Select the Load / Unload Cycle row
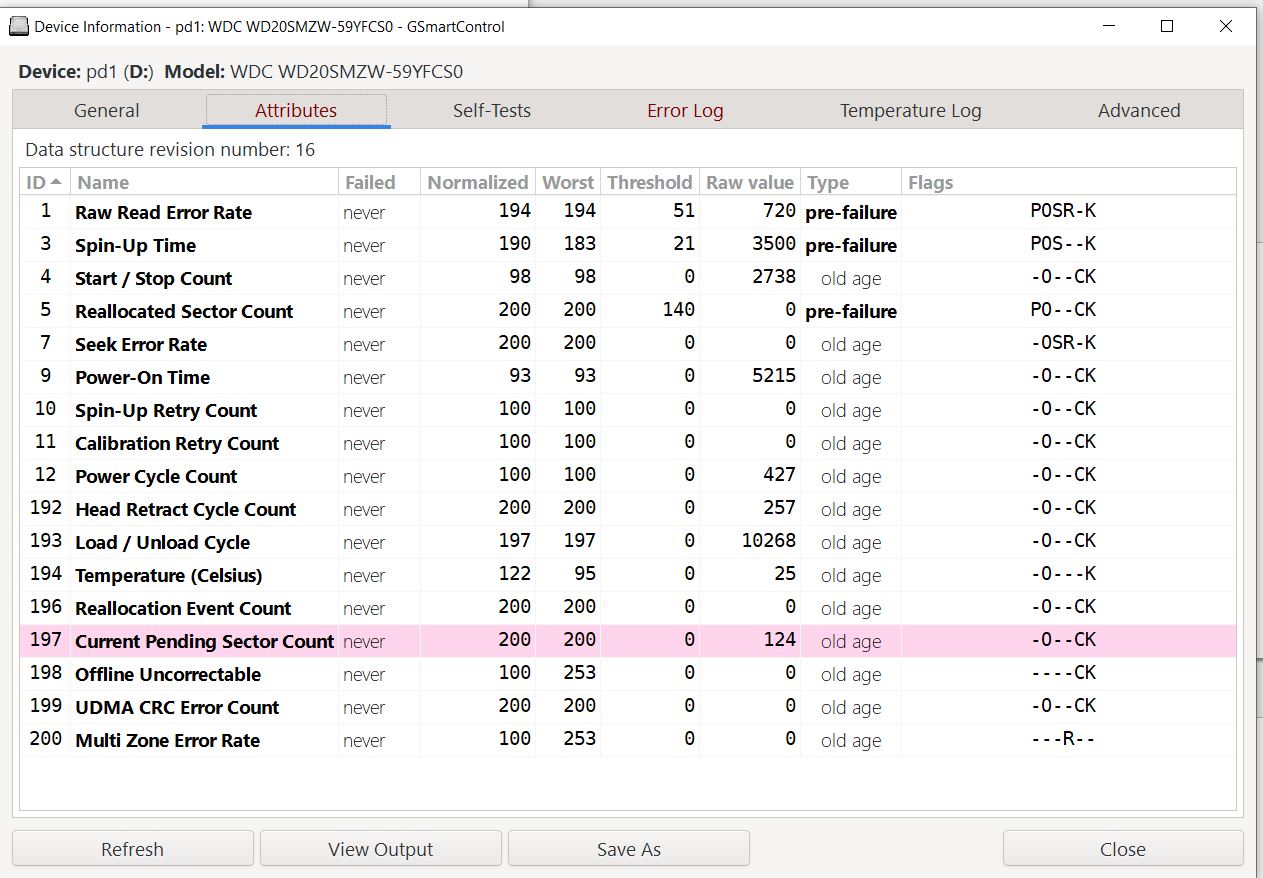1263x878 pixels. [628, 542]
